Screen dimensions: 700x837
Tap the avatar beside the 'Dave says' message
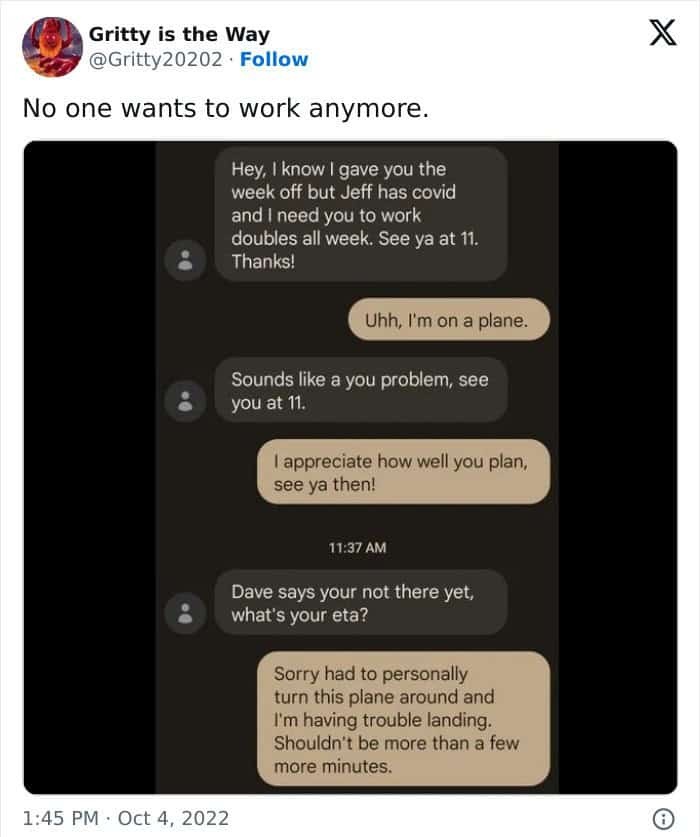[185, 612]
